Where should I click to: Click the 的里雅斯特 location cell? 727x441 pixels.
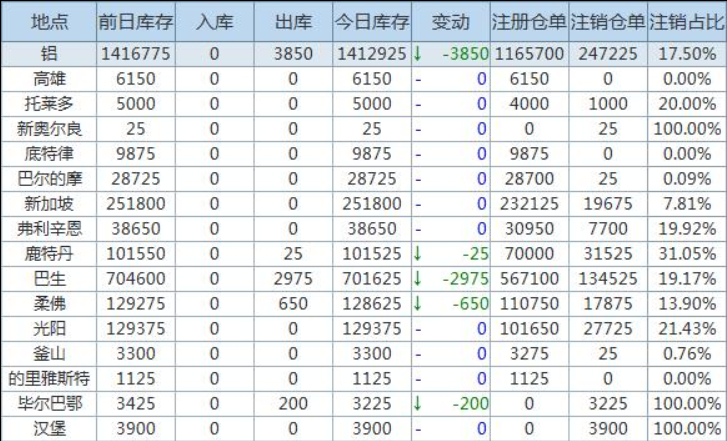click(x=47, y=378)
